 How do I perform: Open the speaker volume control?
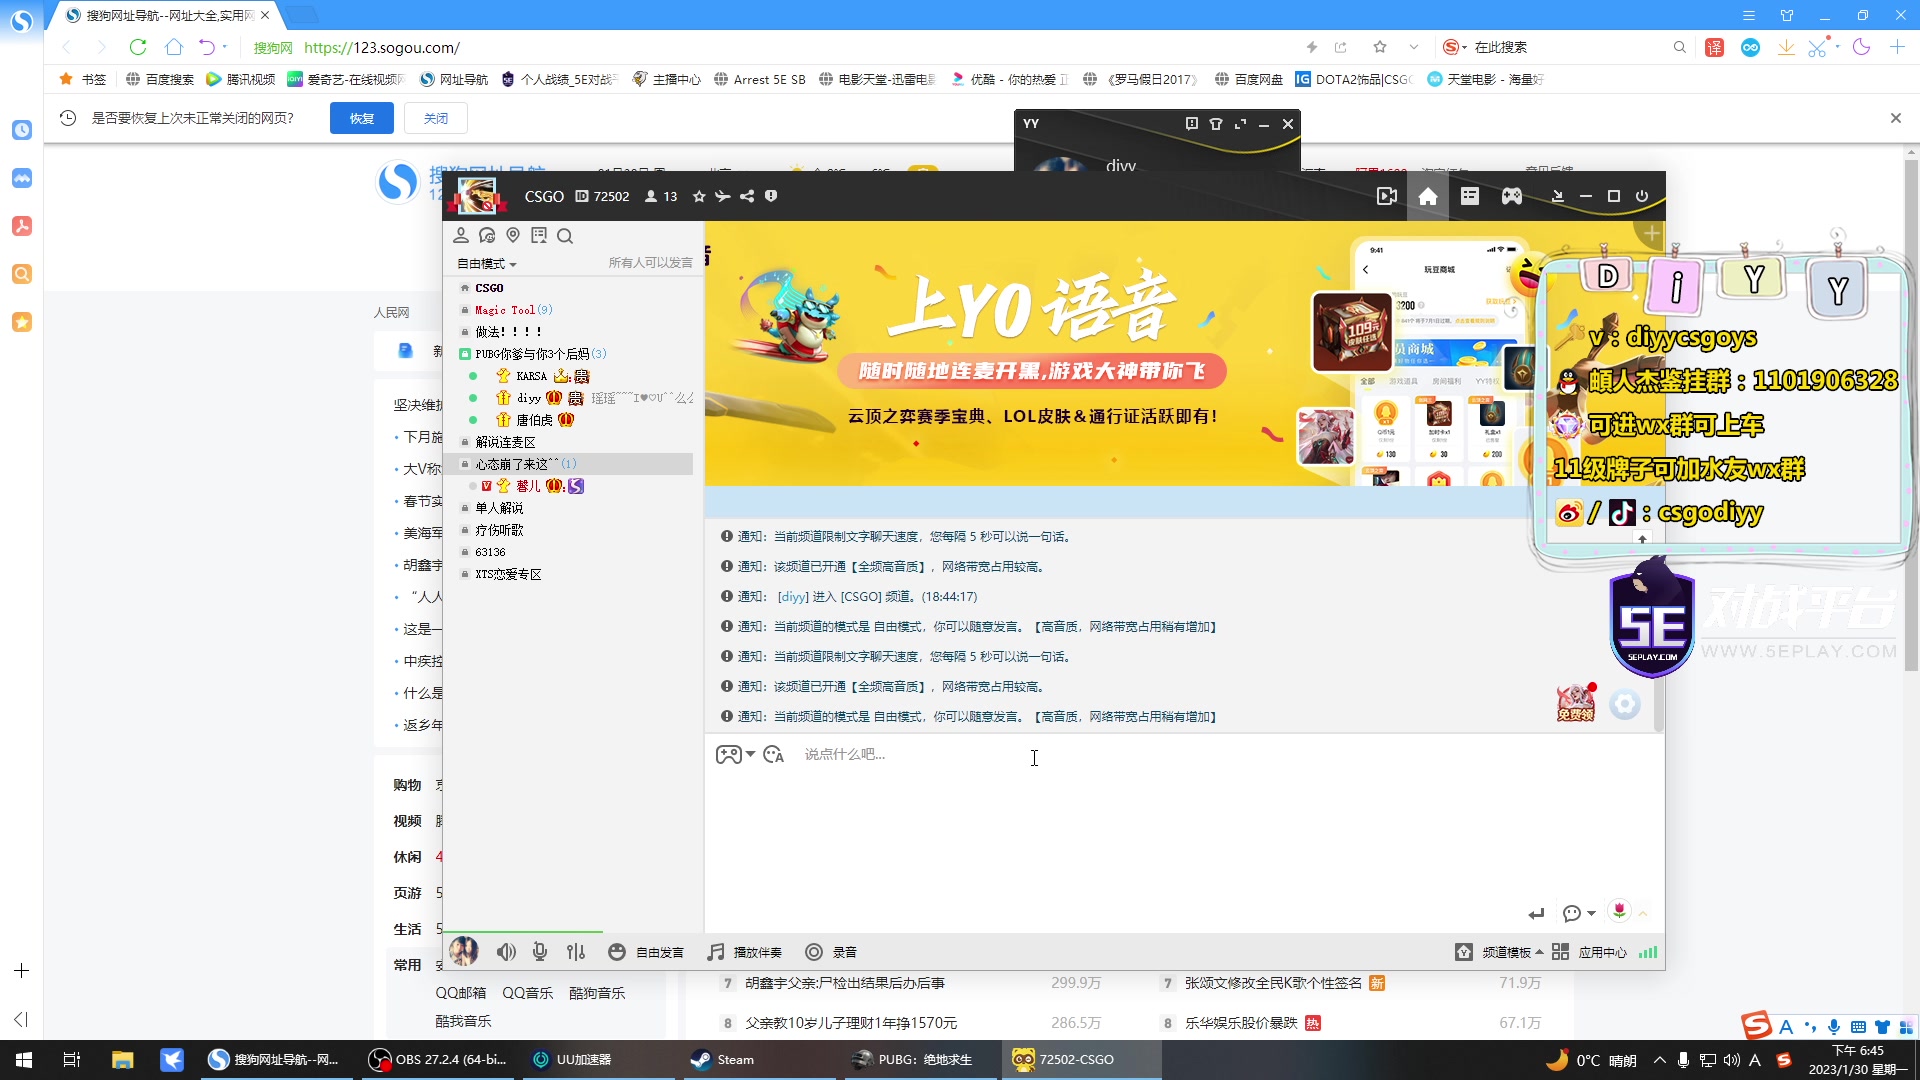[x=507, y=952]
